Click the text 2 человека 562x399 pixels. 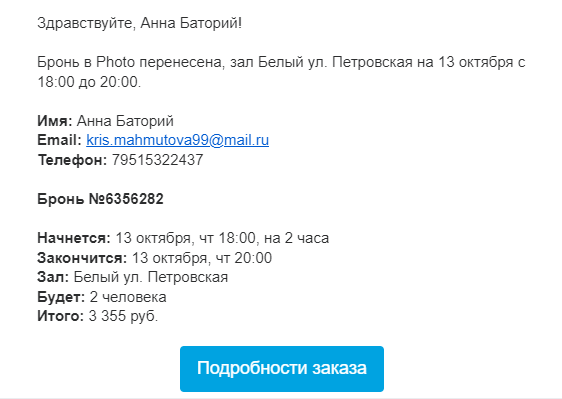pos(128,297)
